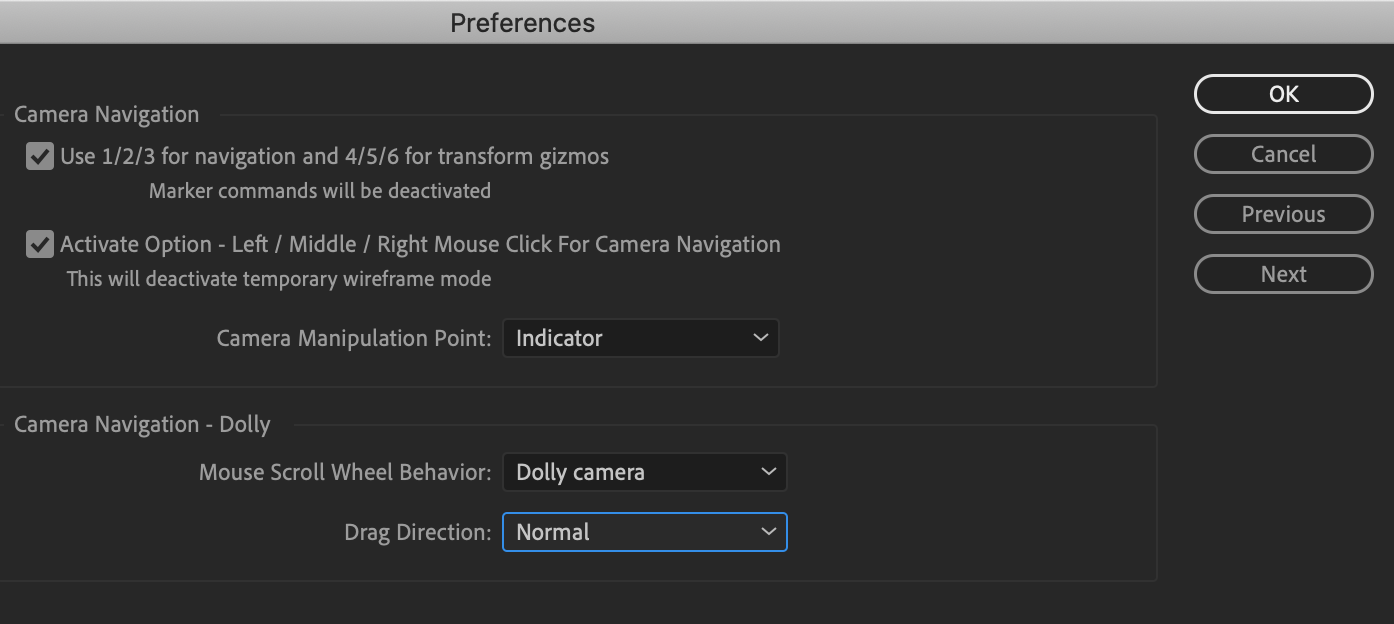Disable Option mouse click camera navigation checkbox
The height and width of the screenshot is (624, 1394).
pyautogui.click(x=40, y=244)
